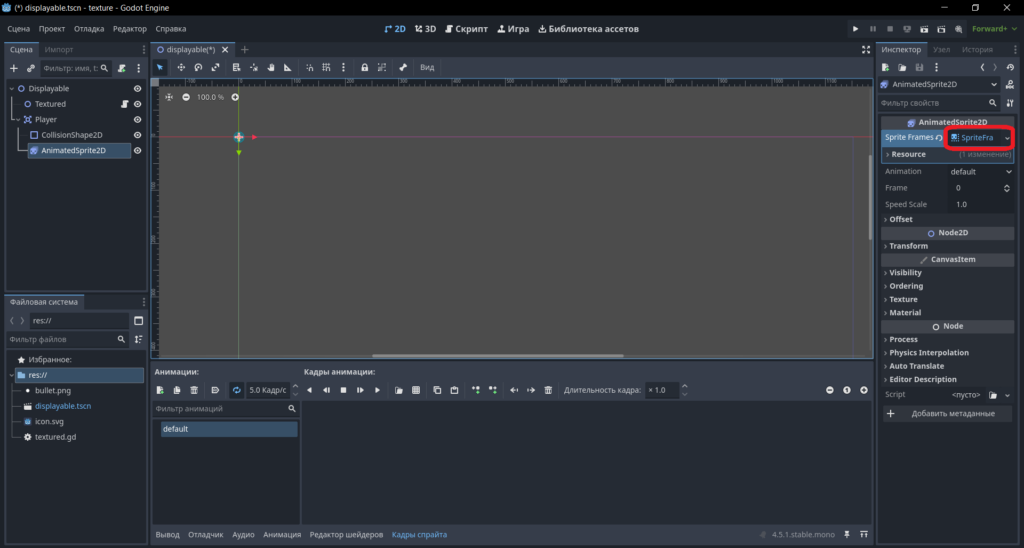Open documentation for AnimatedSprite2D
This screenshot has height=548, width=1024.
[x=1010, y=84]
